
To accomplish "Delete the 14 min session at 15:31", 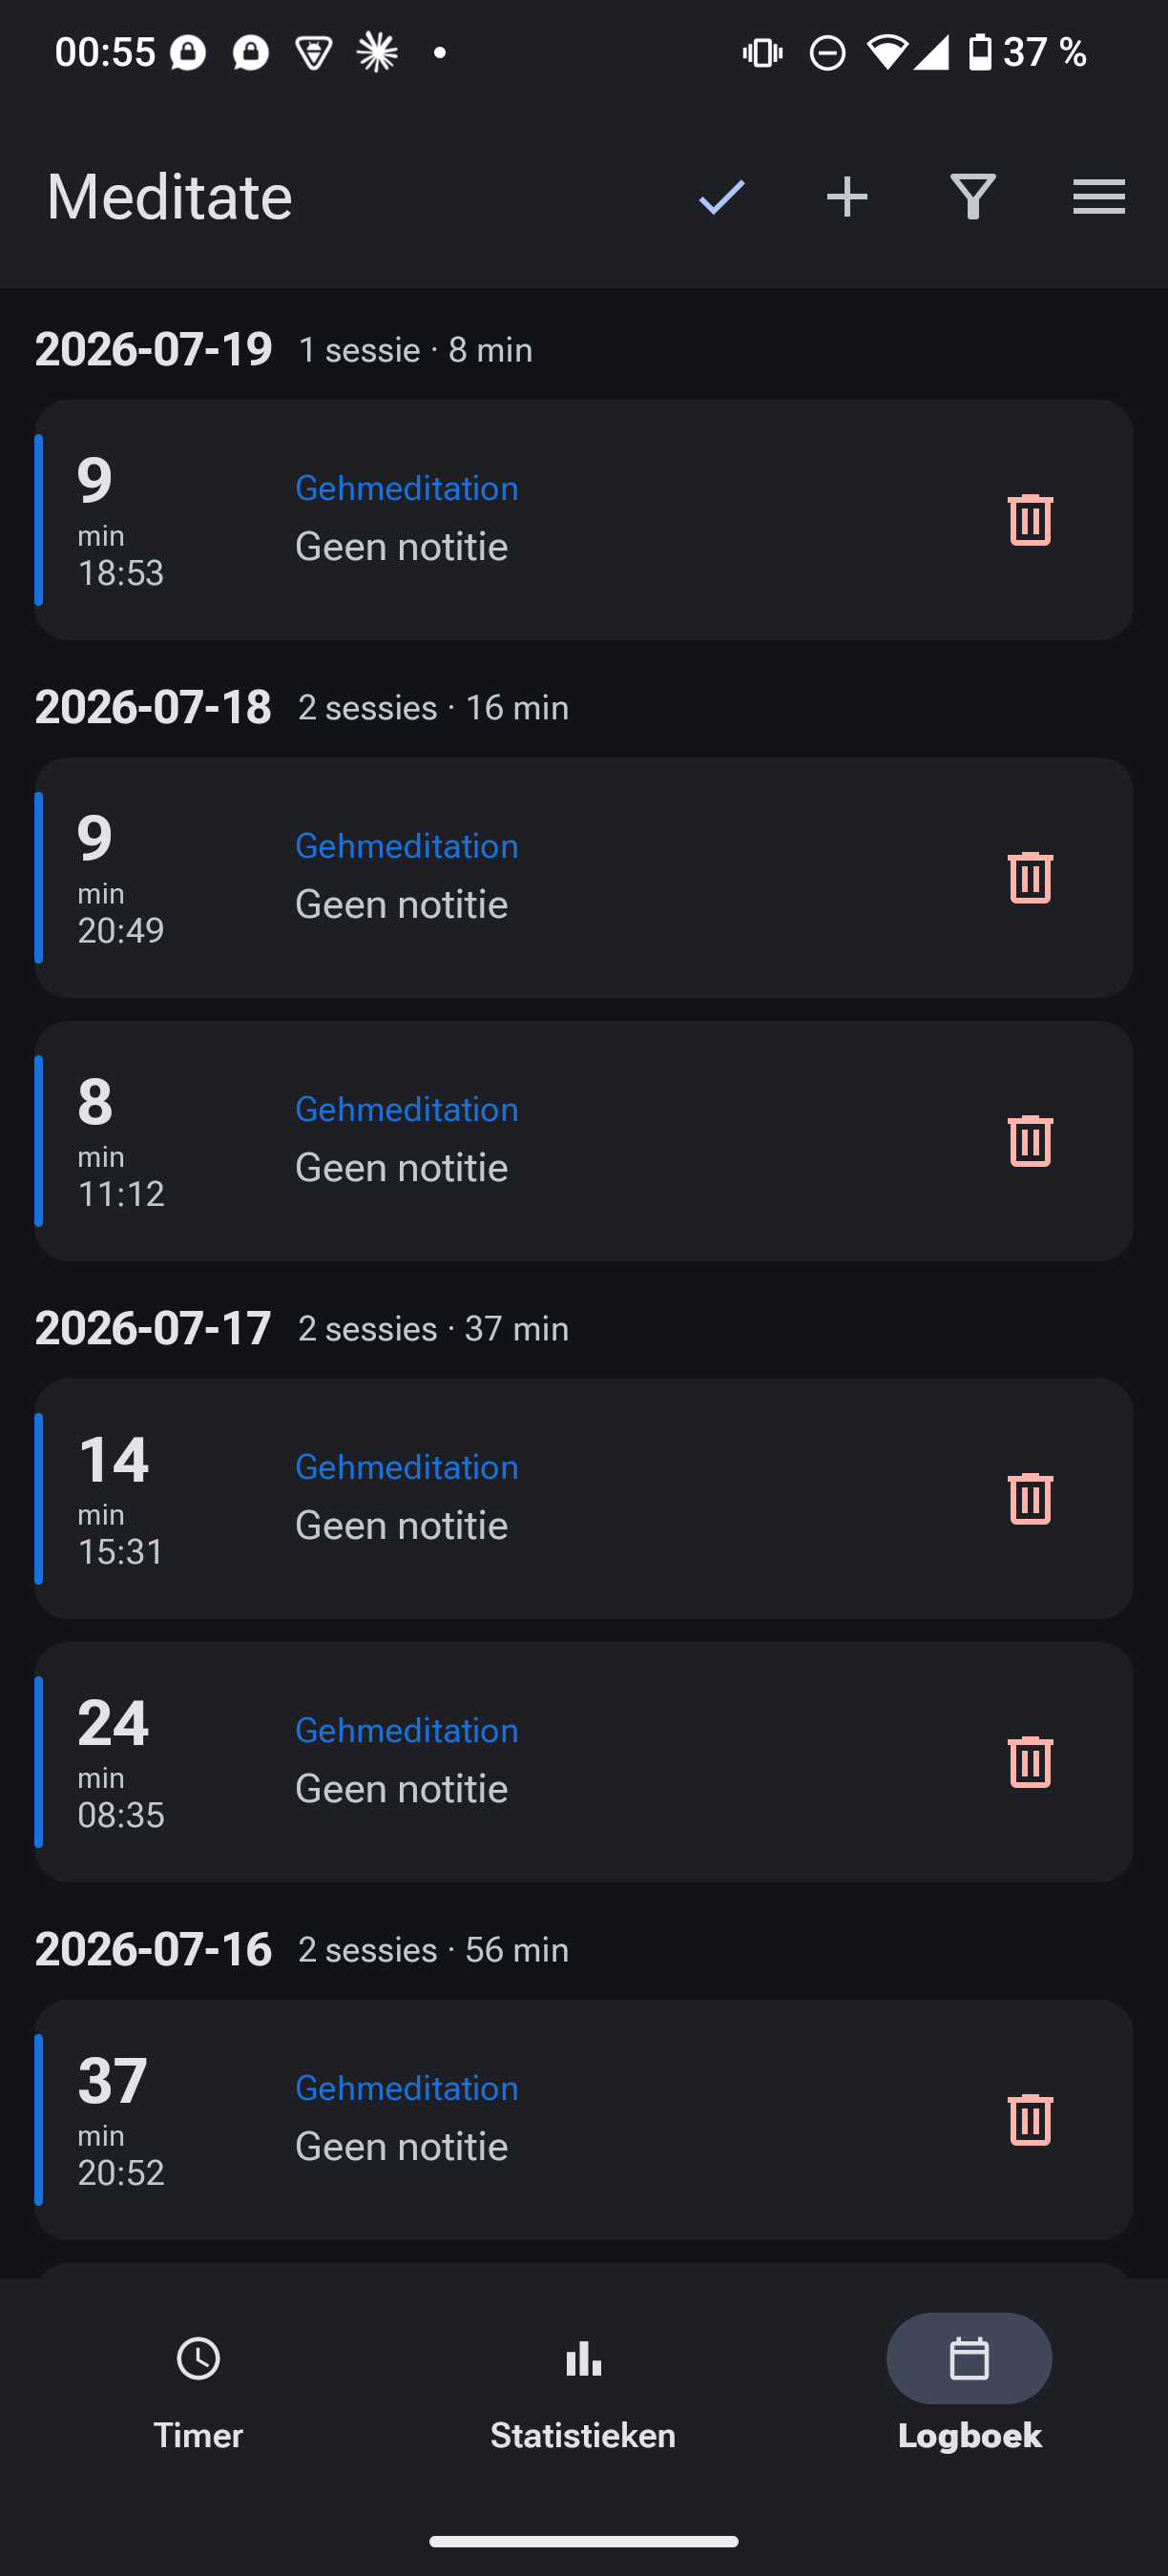I will pyautogui.click(x=1030, y=1498).
